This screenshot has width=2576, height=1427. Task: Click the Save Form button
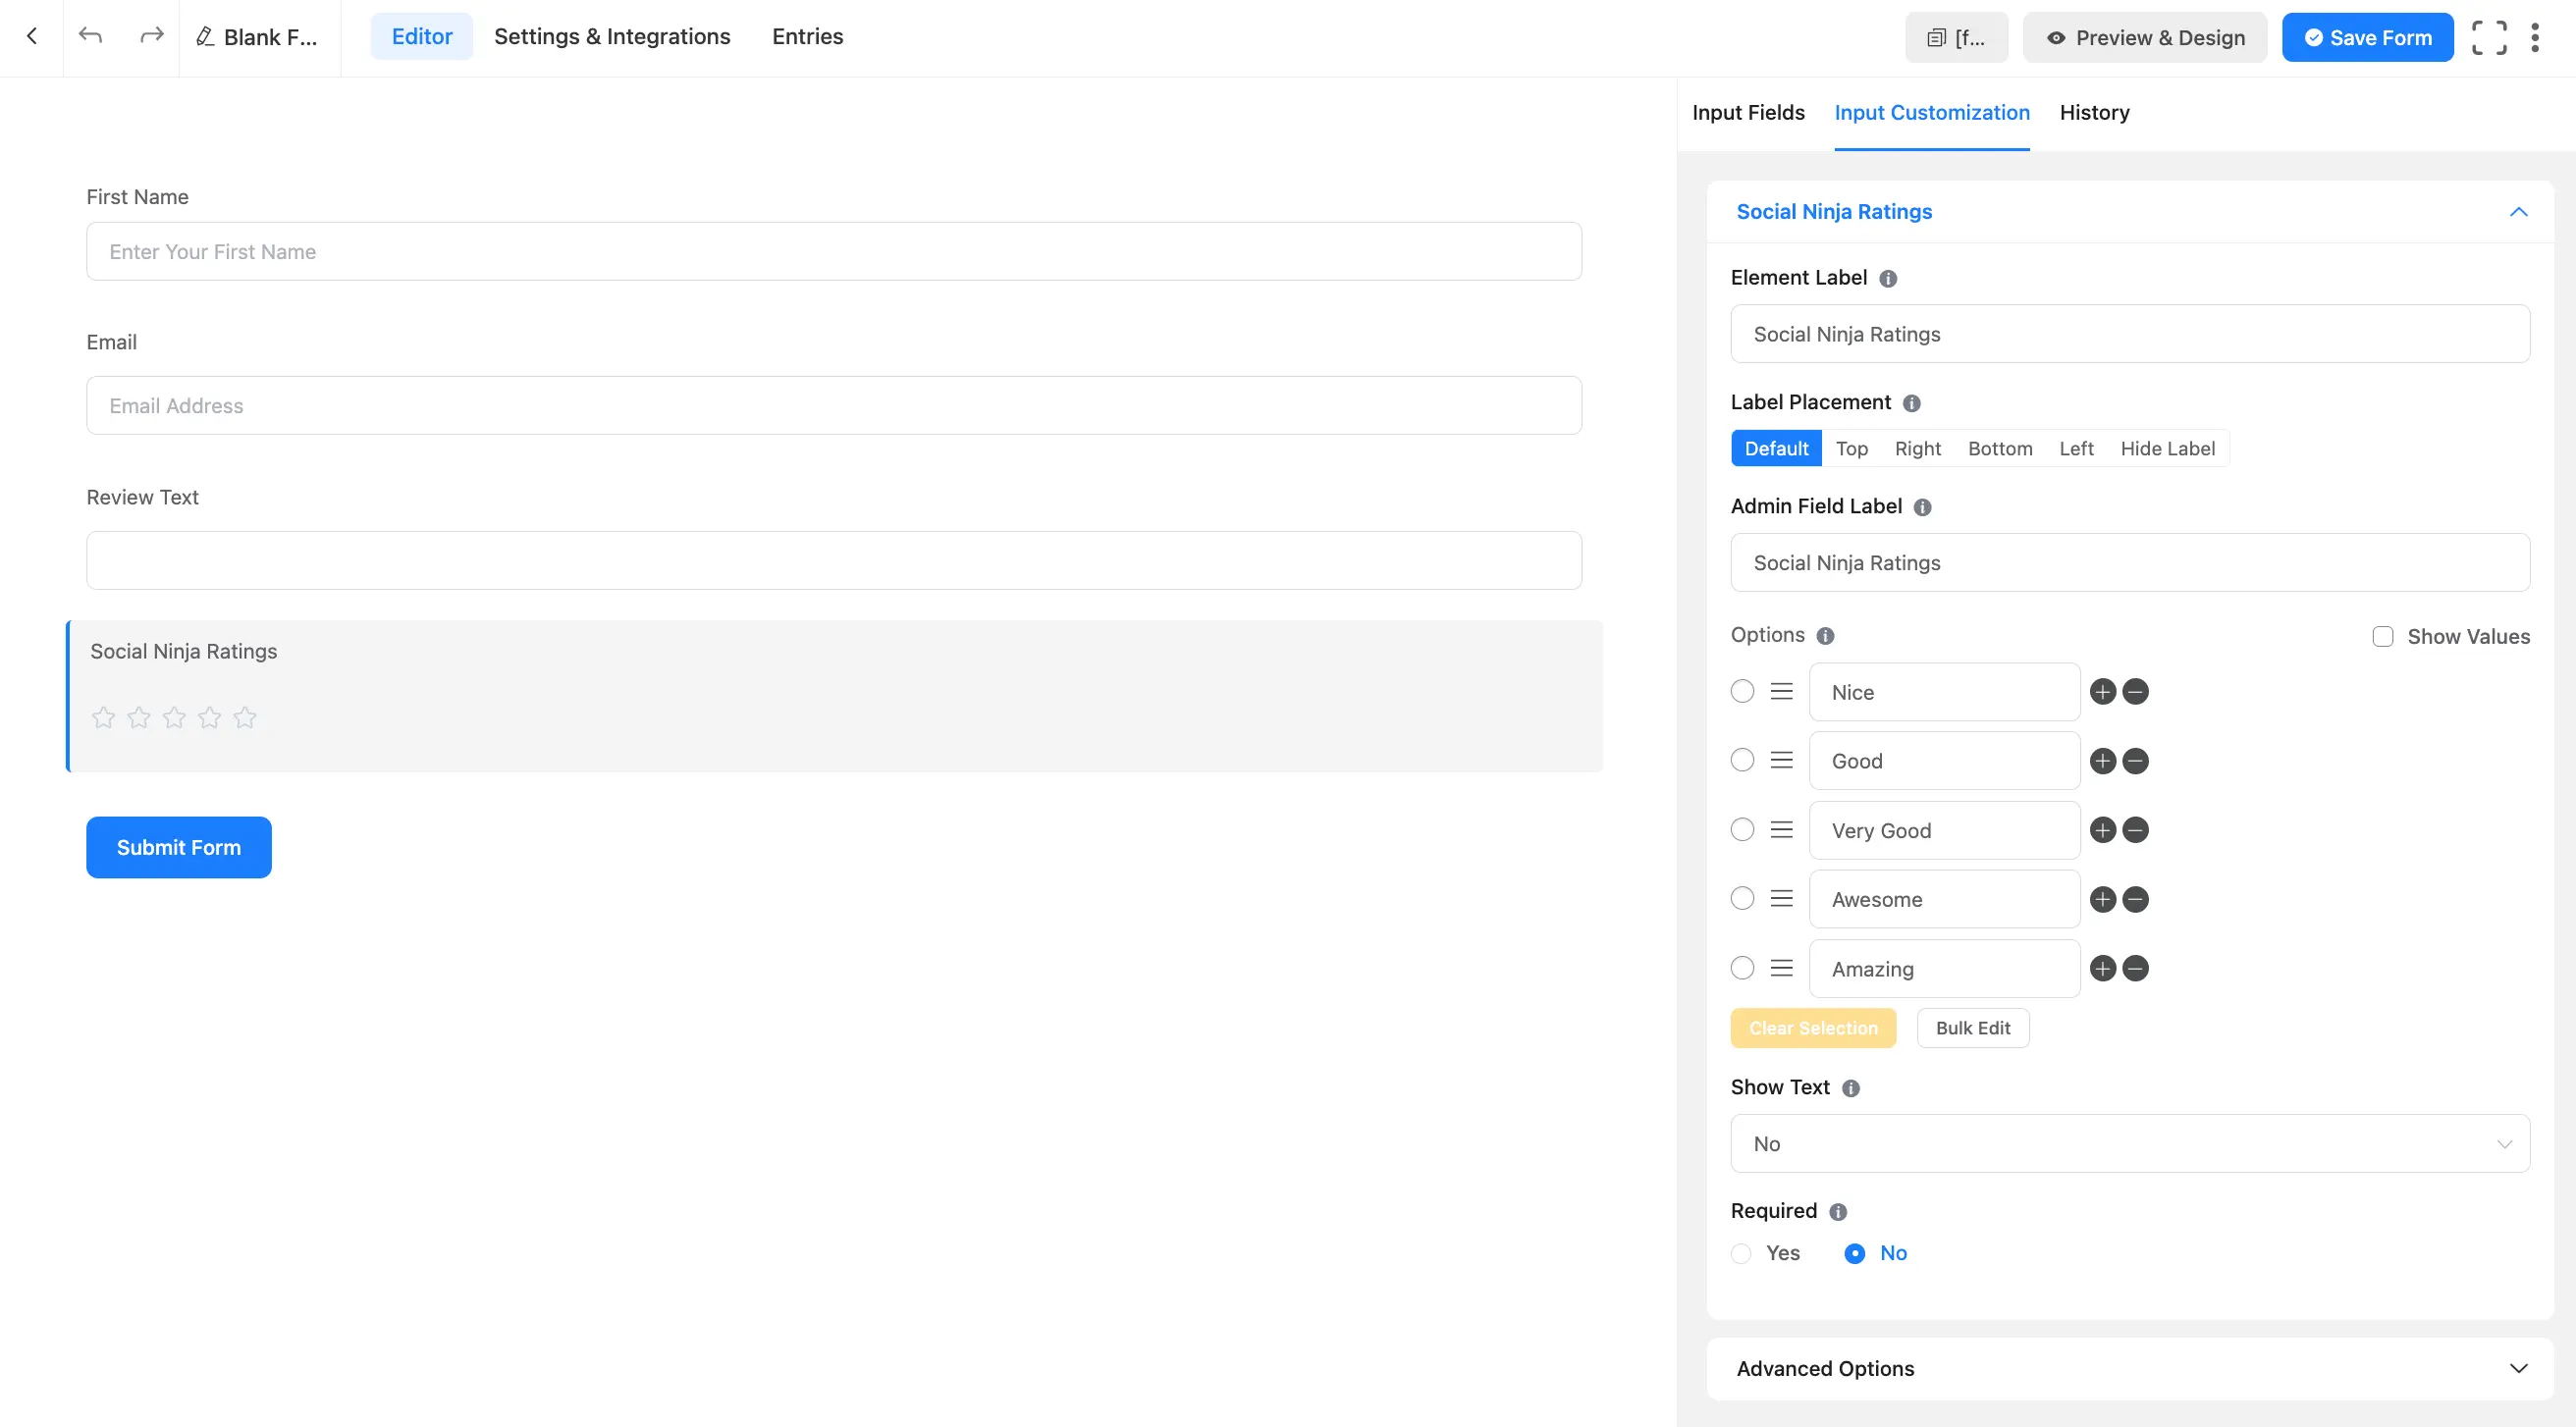tap(2367, 36)
